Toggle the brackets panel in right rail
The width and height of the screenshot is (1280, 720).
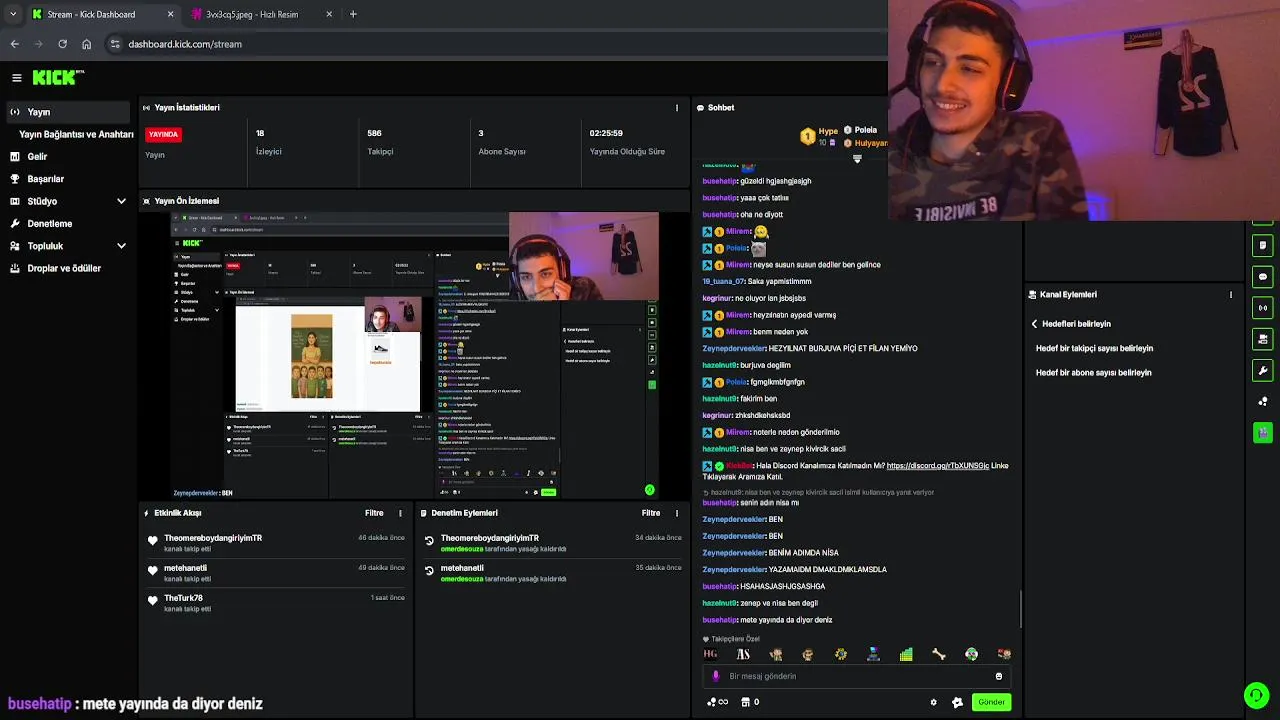click(x=1263, y=308)
